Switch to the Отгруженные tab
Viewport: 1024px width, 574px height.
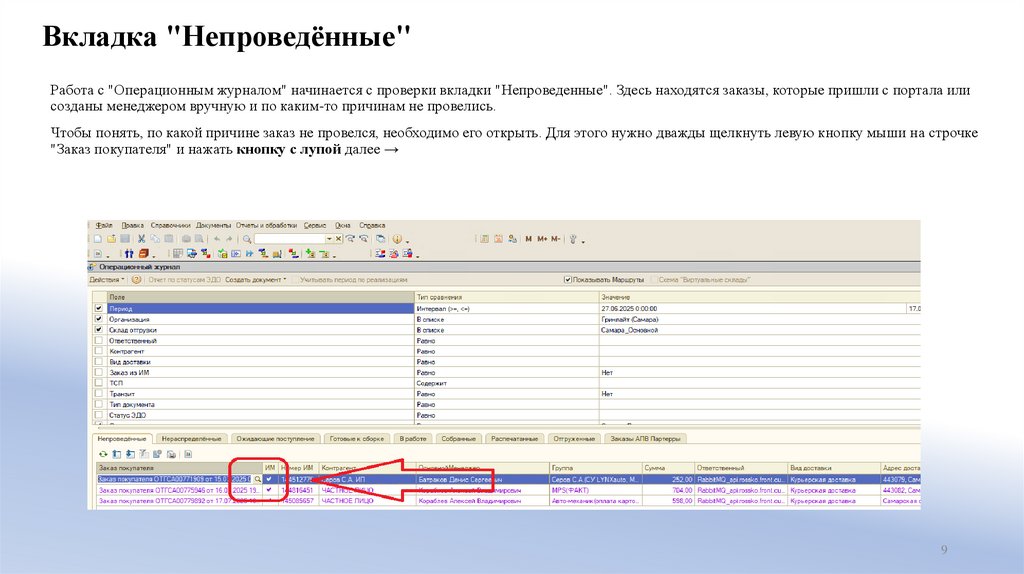click(574, 439)
